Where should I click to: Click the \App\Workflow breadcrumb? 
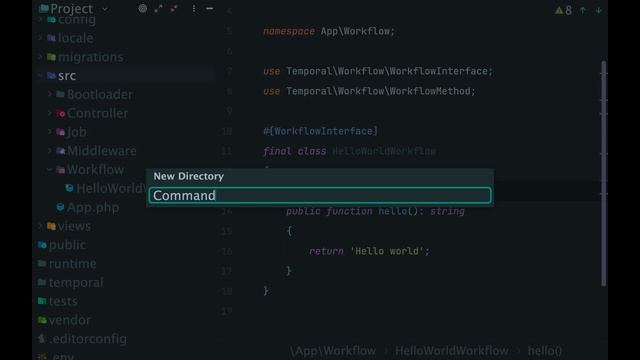[x=333, y=351]
